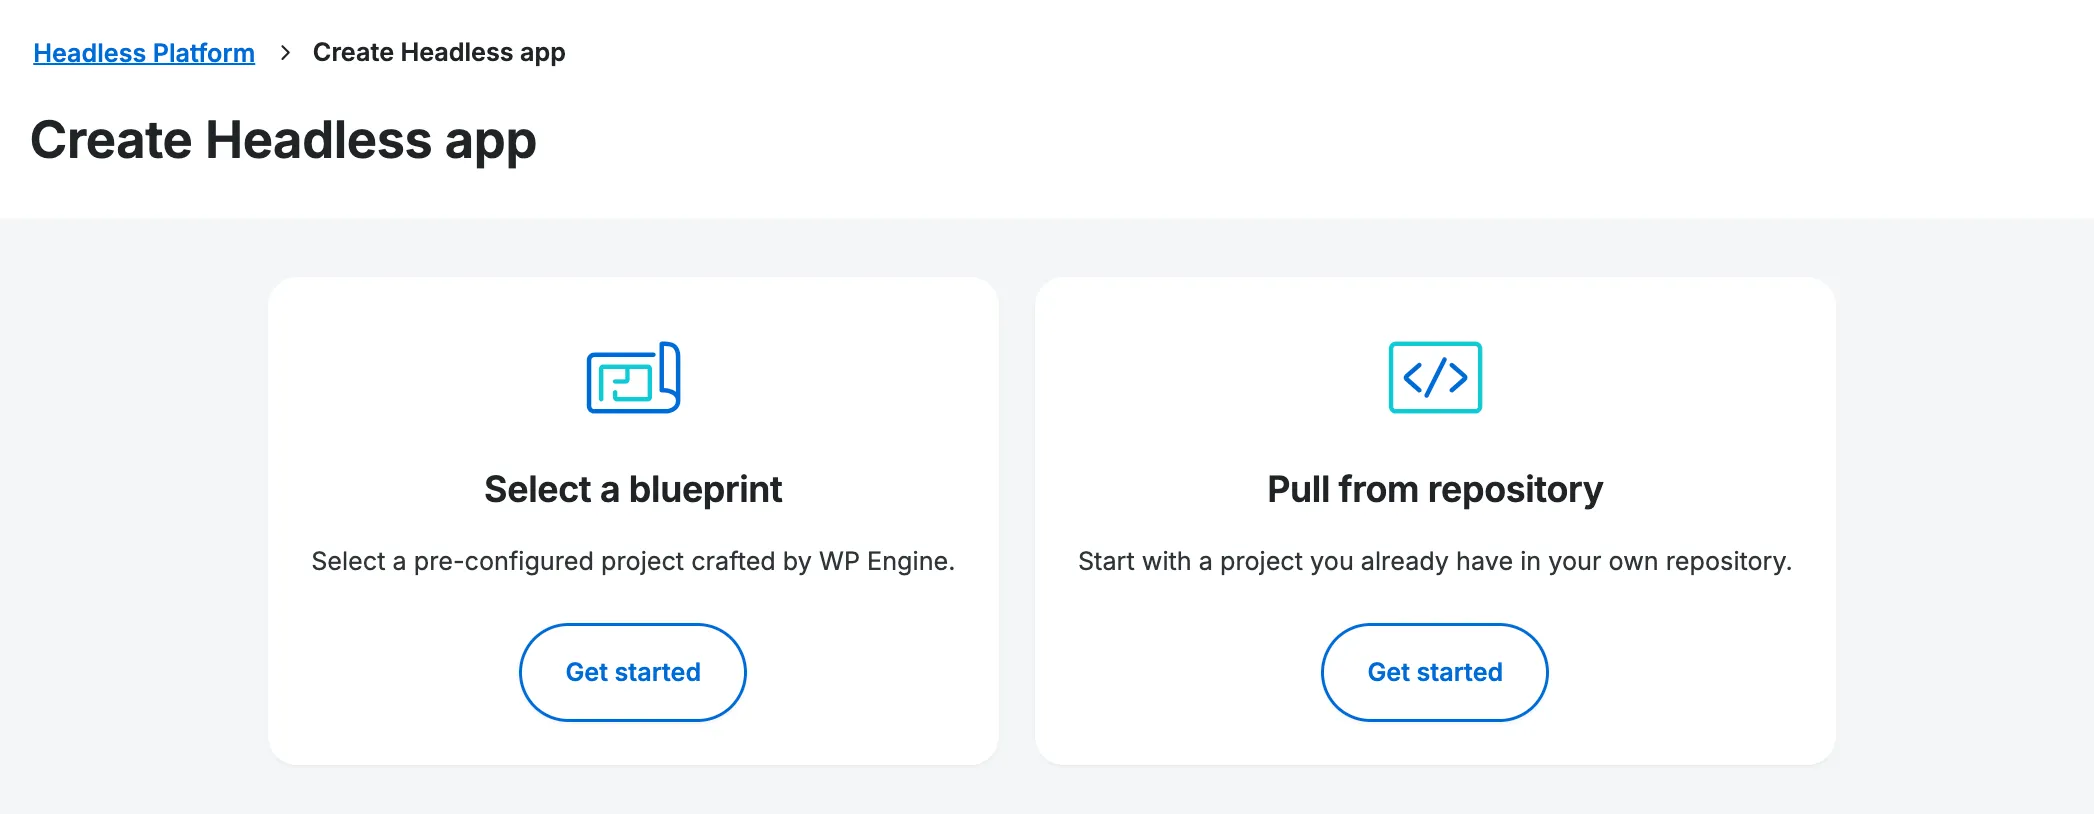This screenshot has width=2094, height=814.
Task: Click the blueprint icon above "Select a blueprint"
Action: (633, 378)
